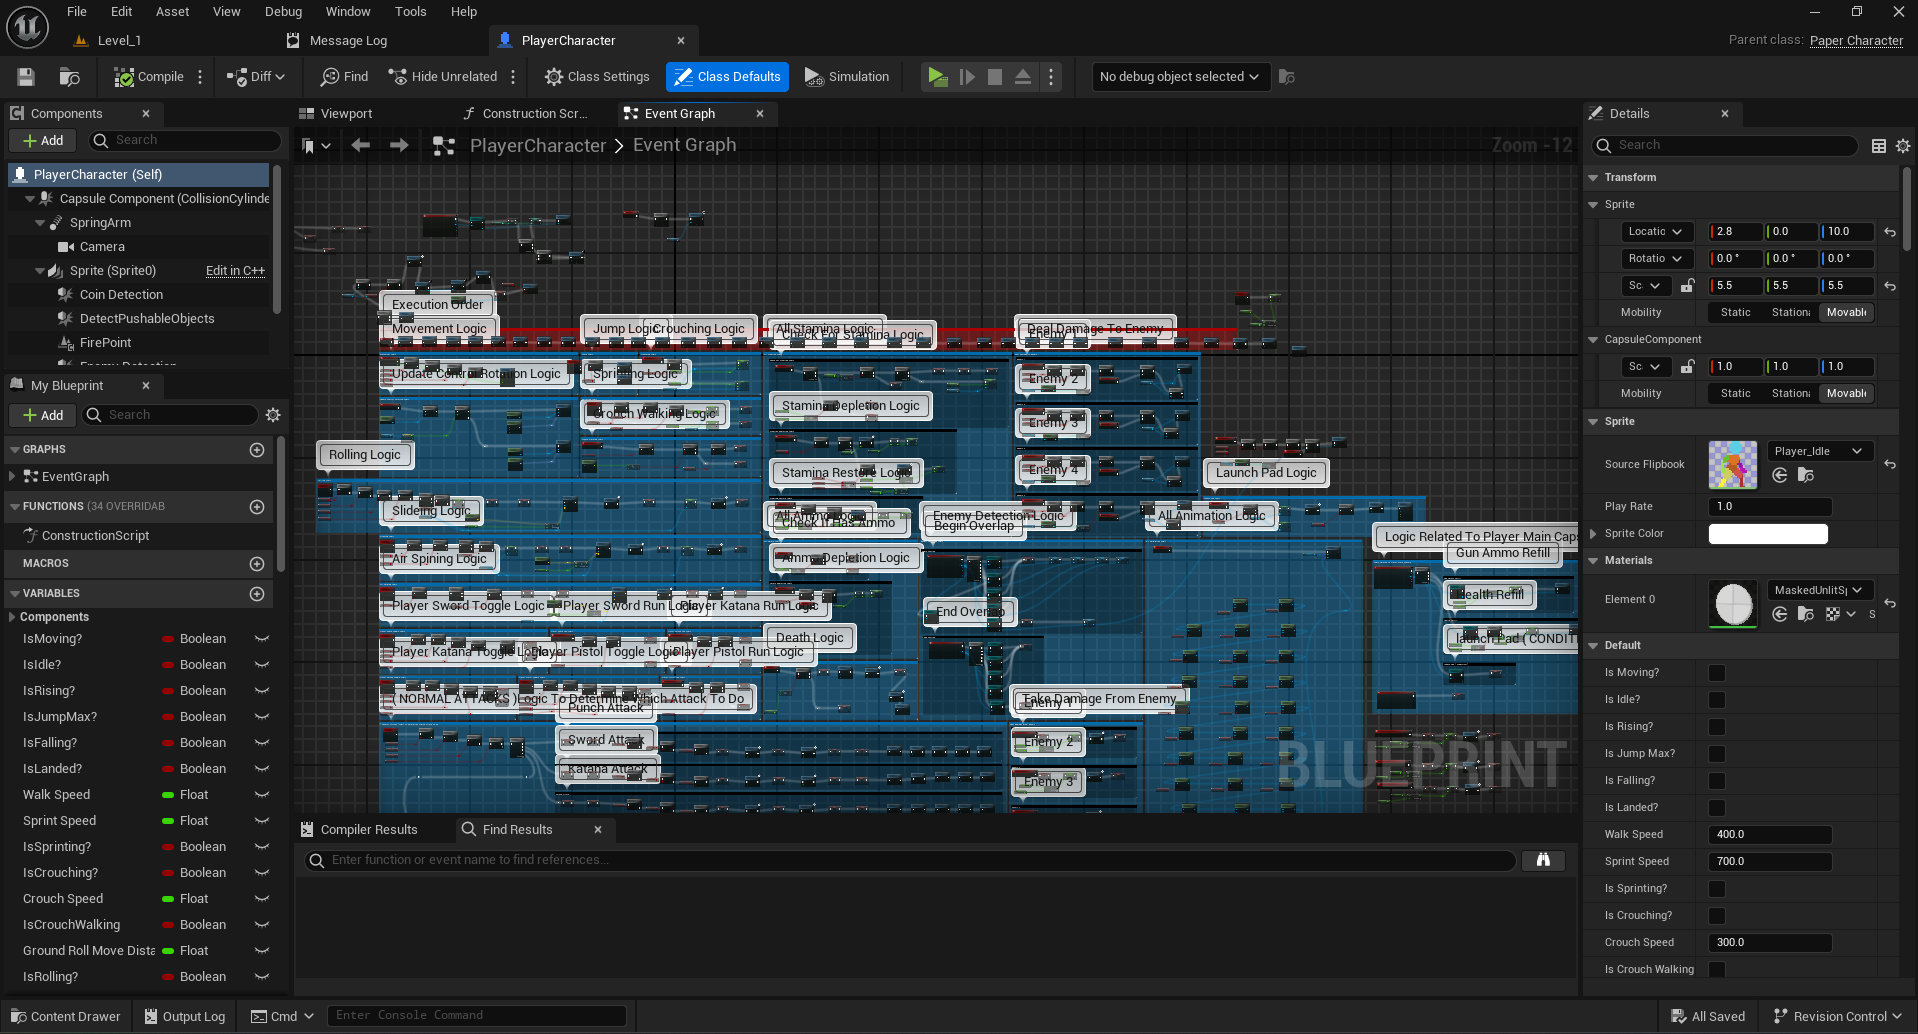Image resolution: width=1918 pixels, height=1034 pixels.
Task: Toggle the Is Sprinting? checkbox
Action: coord(1717,889)
